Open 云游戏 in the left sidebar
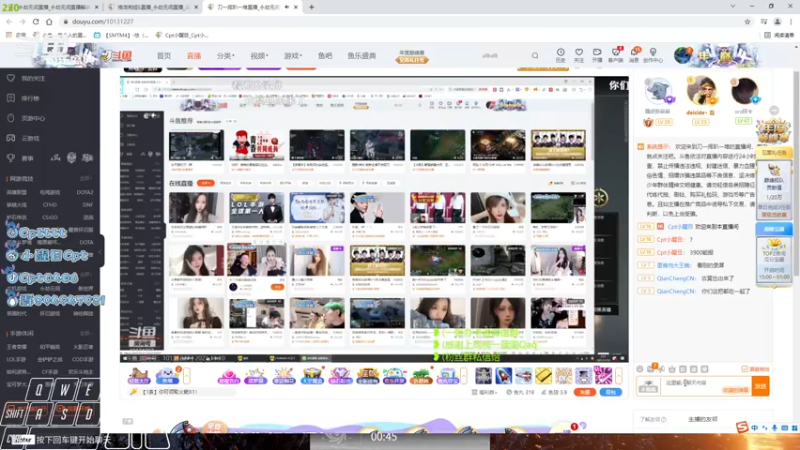 tap(24, 138)
